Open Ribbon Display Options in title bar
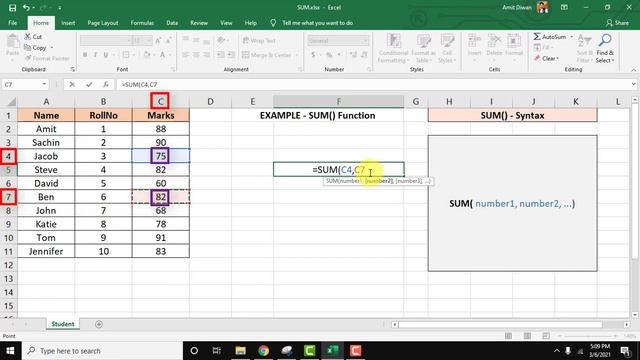The height and width of the screenshot is (360, 640). (564, 7)
